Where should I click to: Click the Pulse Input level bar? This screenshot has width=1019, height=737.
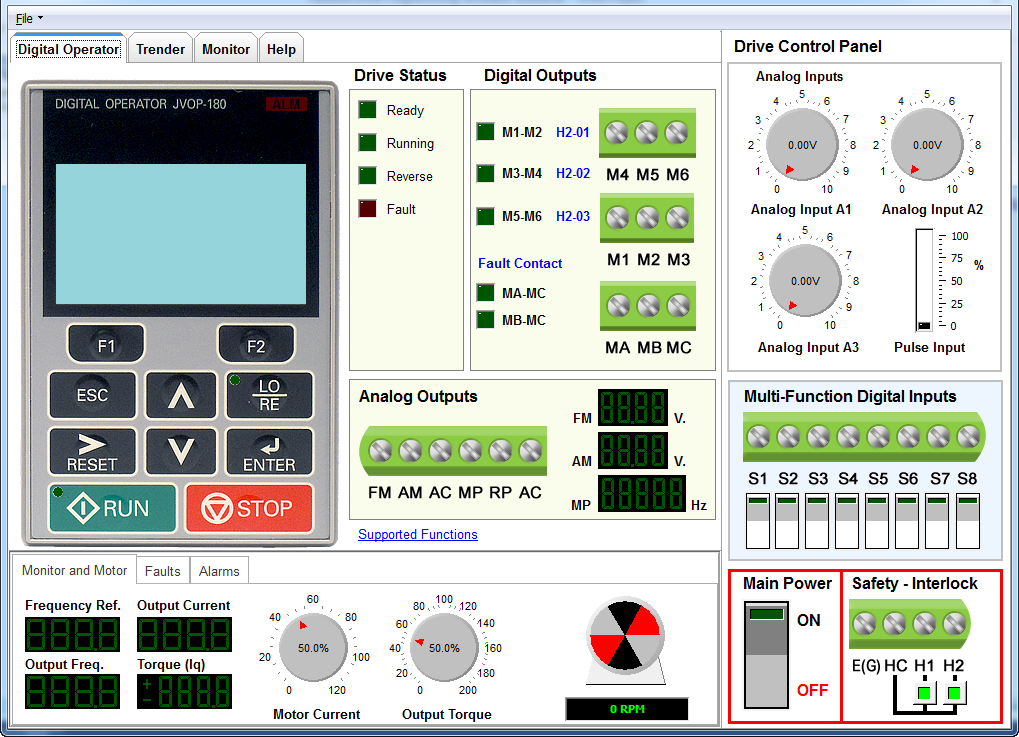(x=925, y=280)
